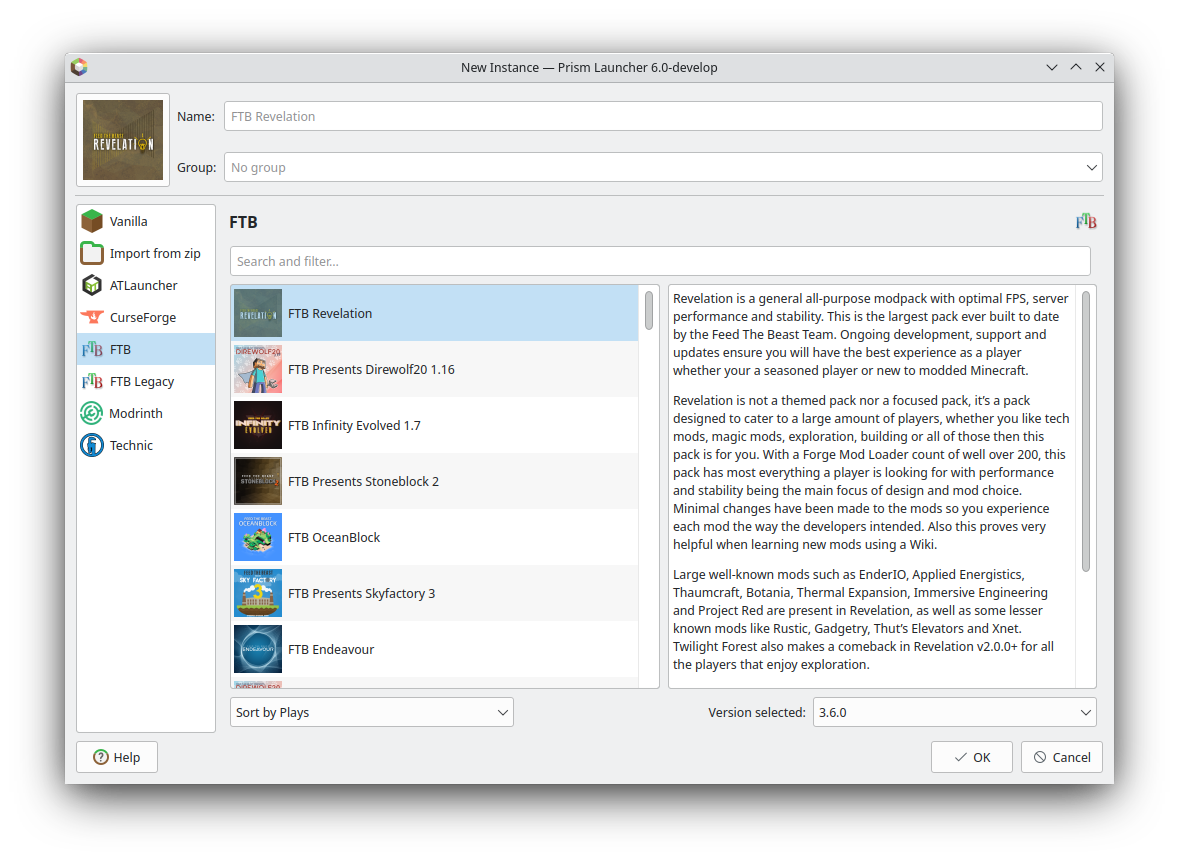Viewport: 1179px width, 861px height.
Task: Select the Modrinth logo icon
Action: click(92, 413)
